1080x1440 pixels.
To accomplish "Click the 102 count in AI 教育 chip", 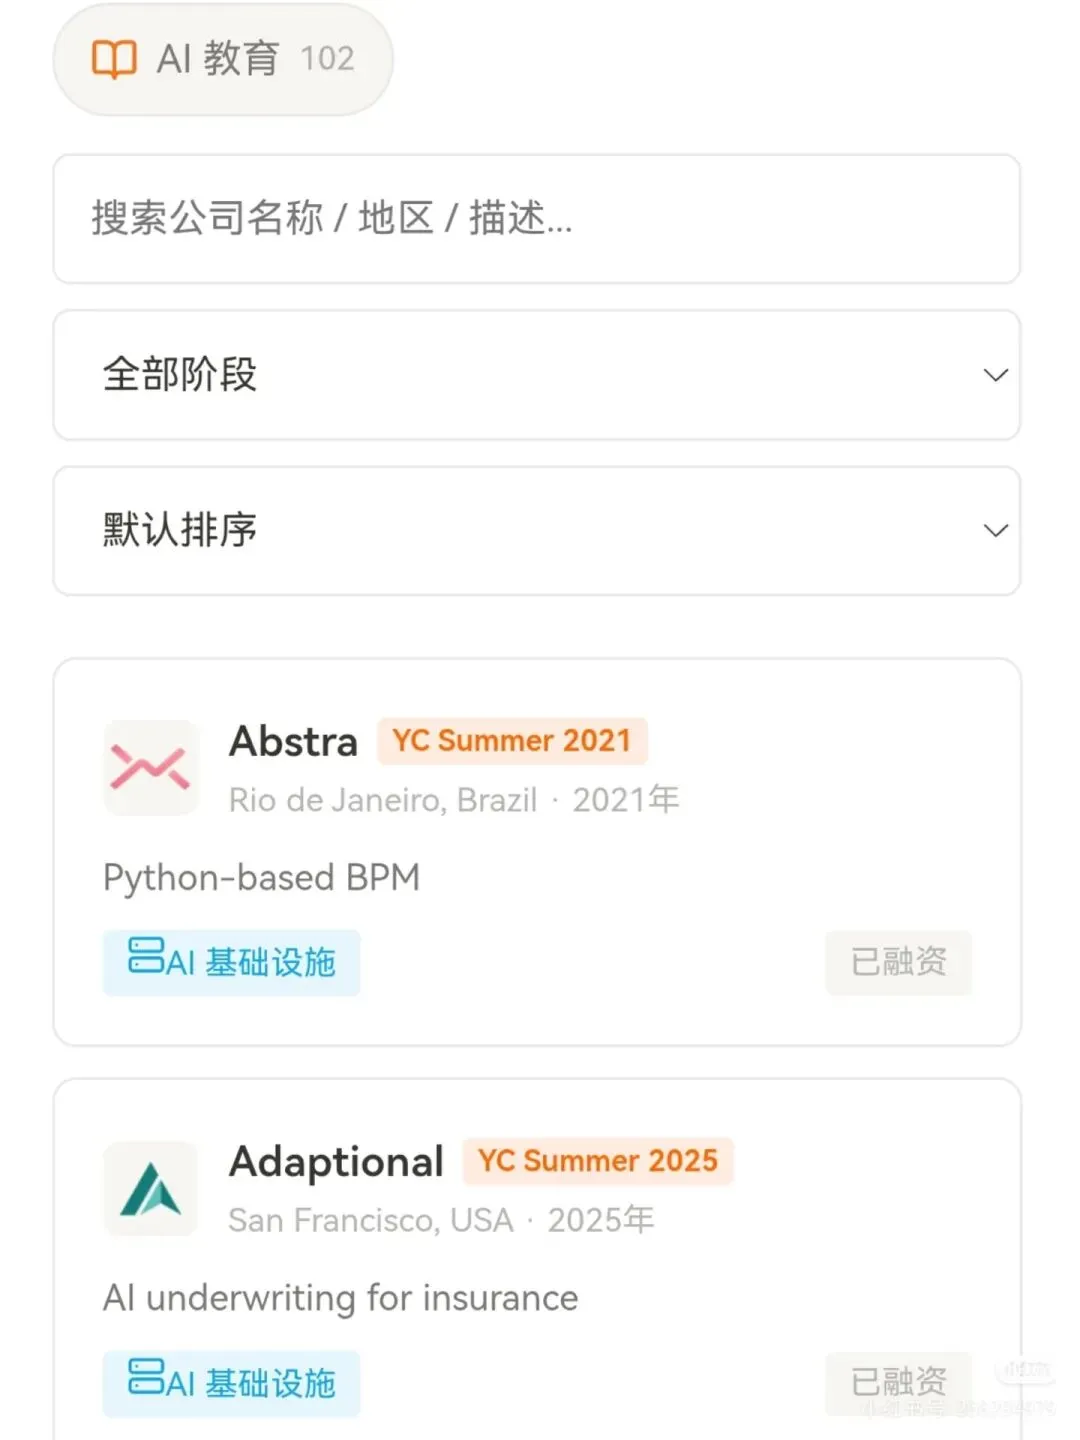I will point(328,59).
